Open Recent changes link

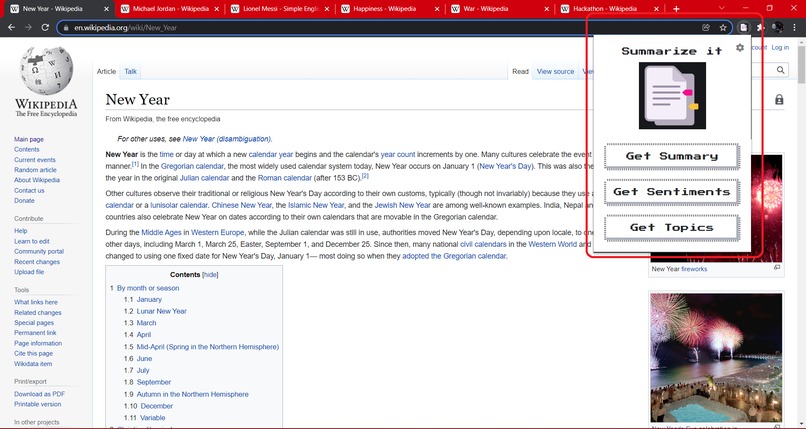(x=37, y=262)
